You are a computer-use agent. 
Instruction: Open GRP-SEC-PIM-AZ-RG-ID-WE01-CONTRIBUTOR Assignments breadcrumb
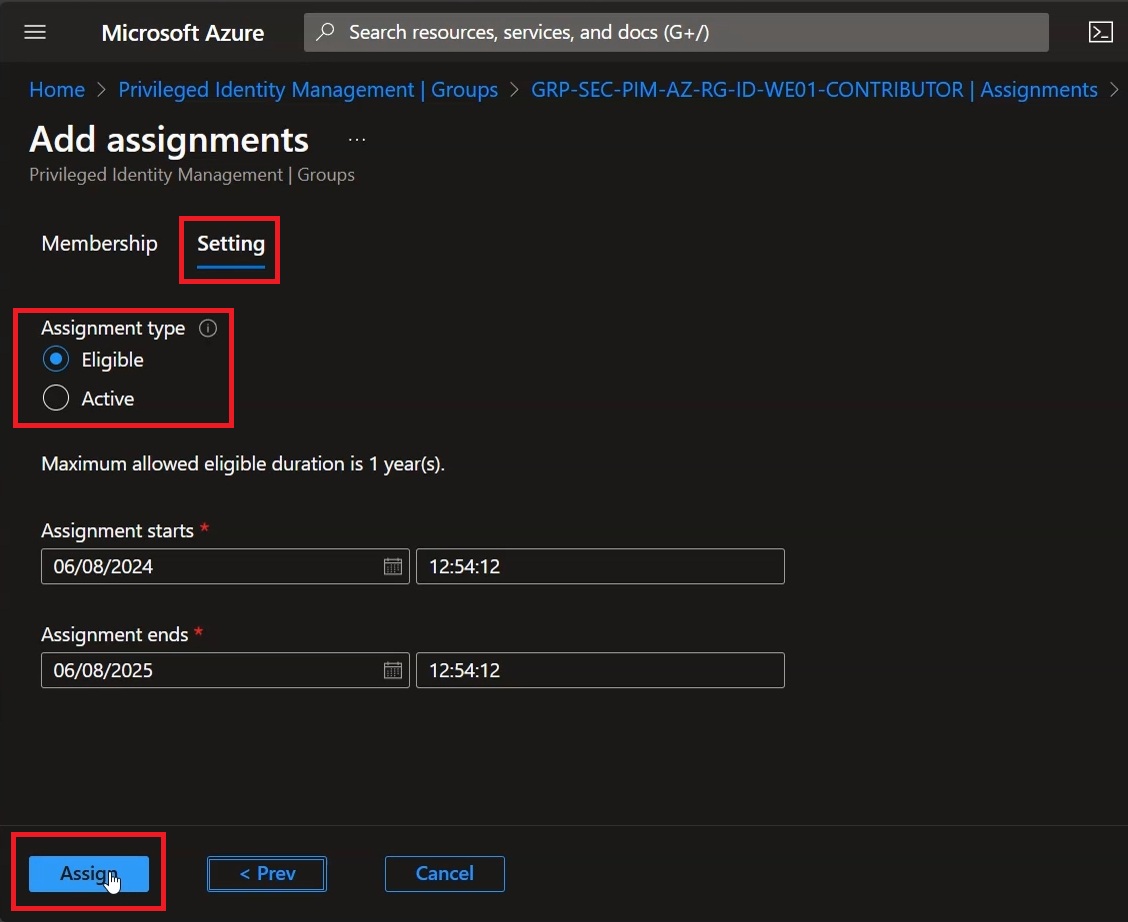coord(814,90)
